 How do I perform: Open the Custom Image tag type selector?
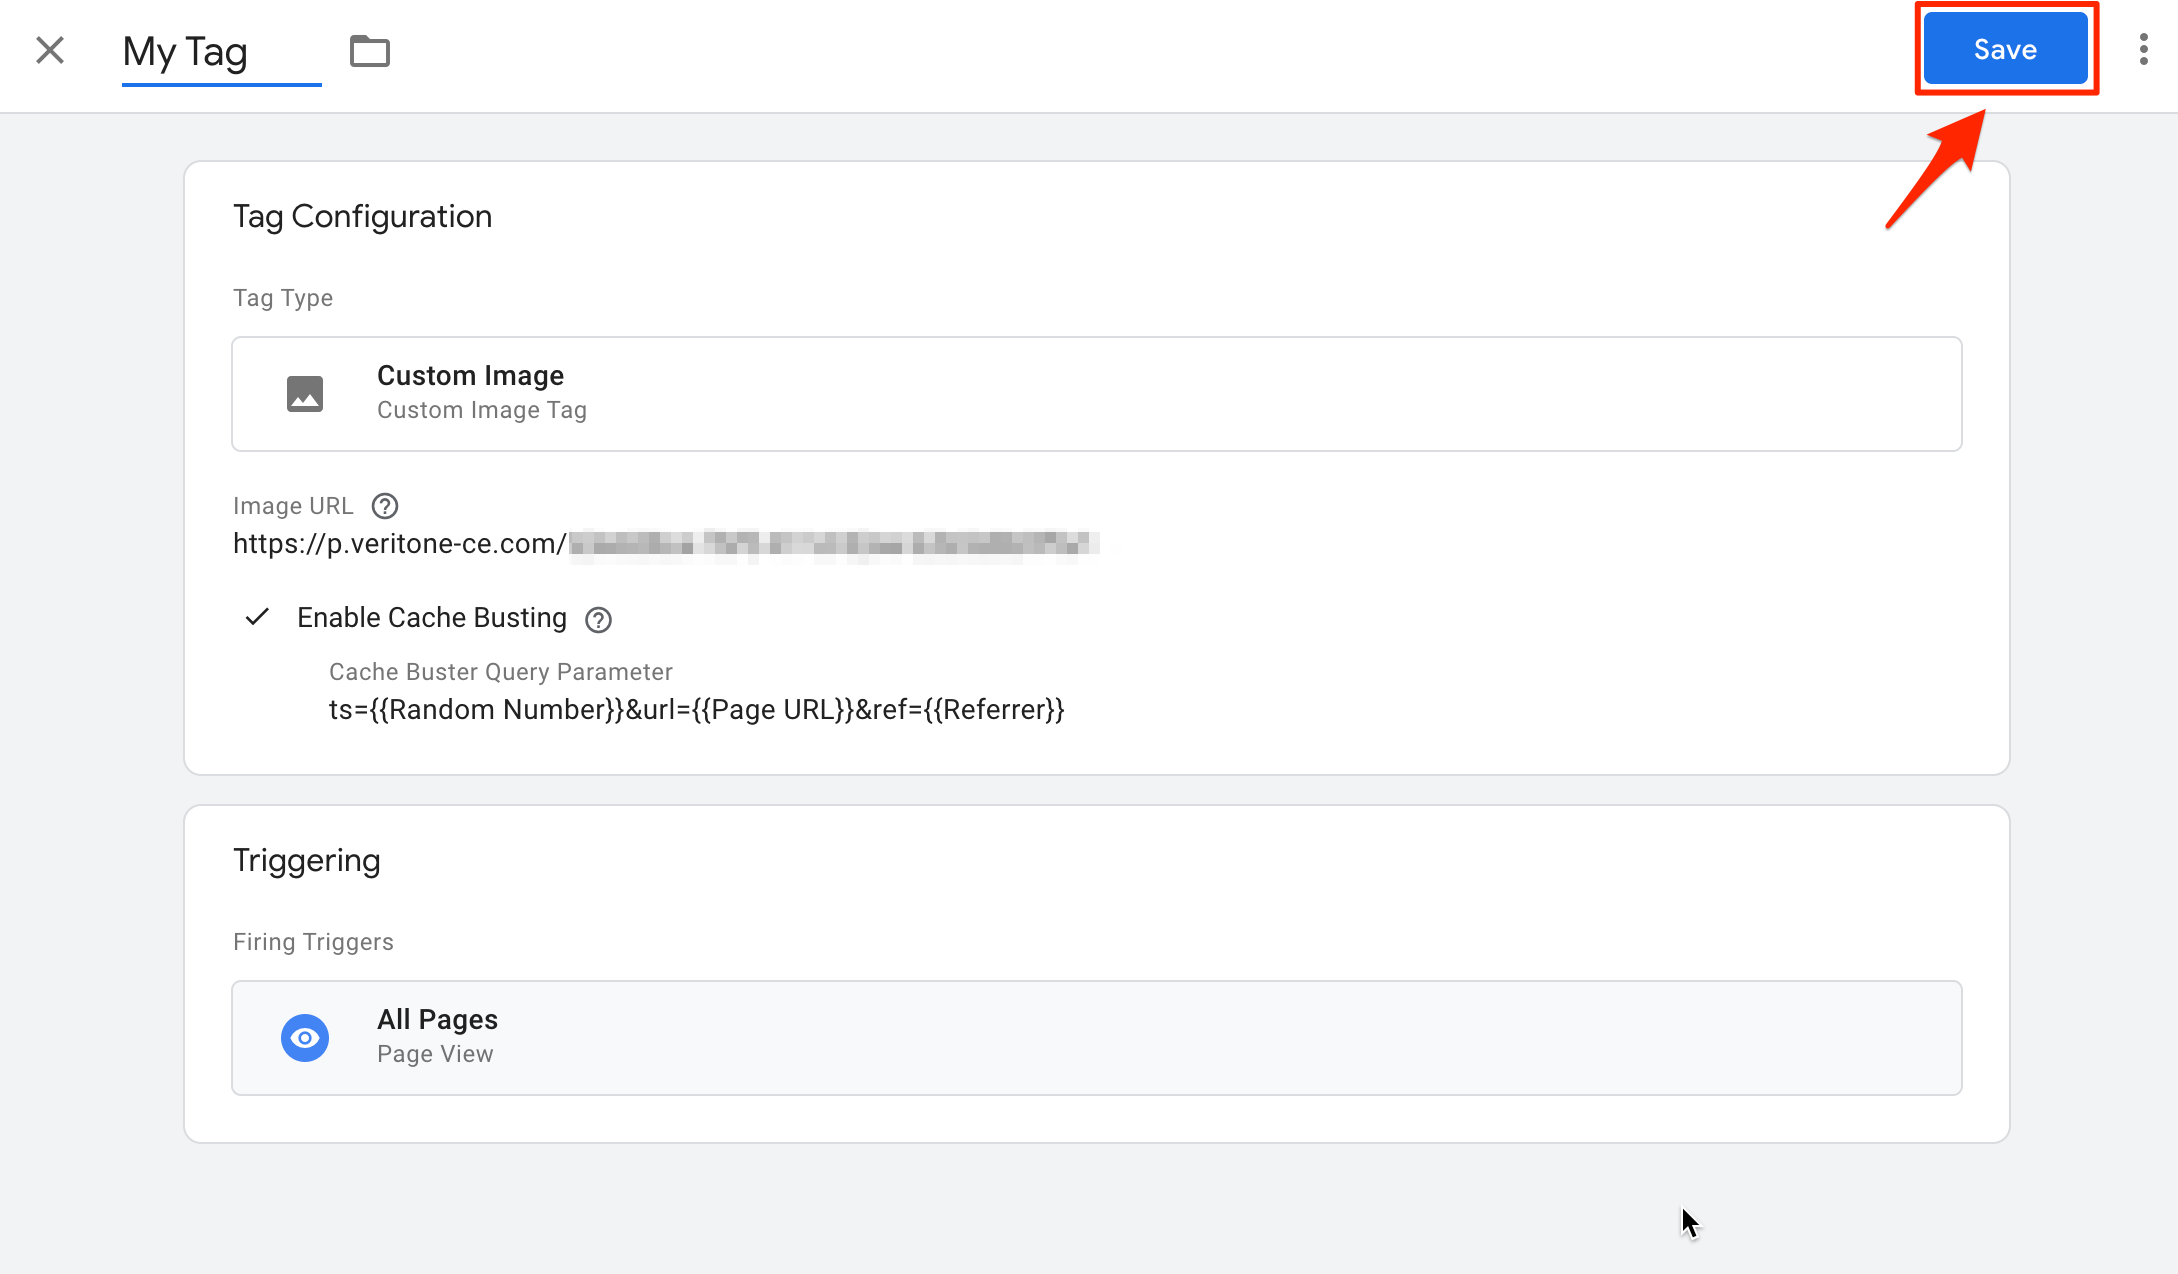[1096, 393]
